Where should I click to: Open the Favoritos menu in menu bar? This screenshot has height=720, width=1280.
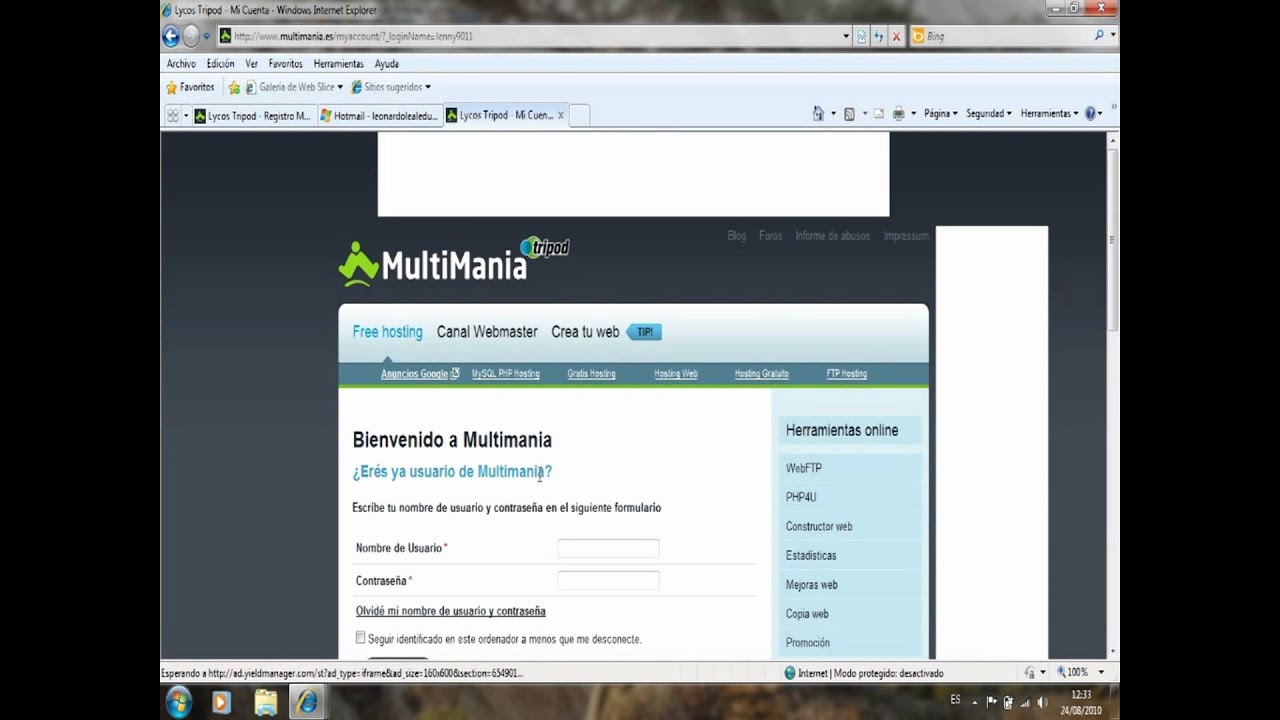coord(285,63)
